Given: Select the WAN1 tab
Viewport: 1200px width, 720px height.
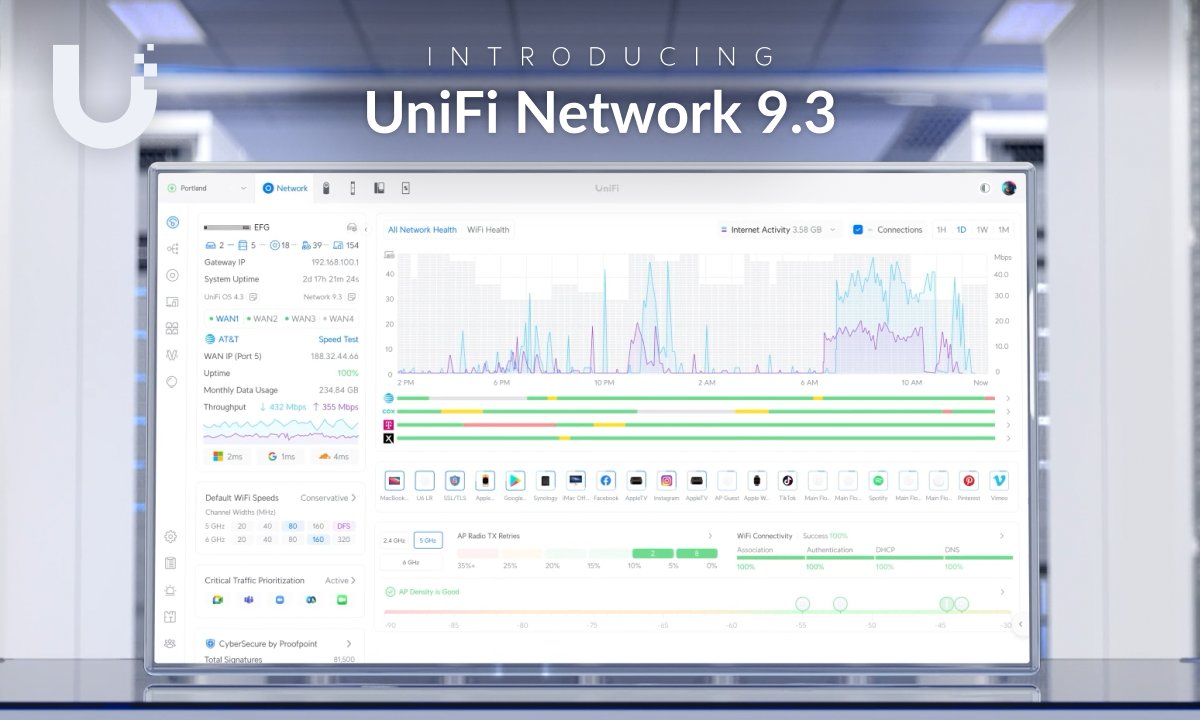Looking at the screenshot, I should [x=226, y=319].
